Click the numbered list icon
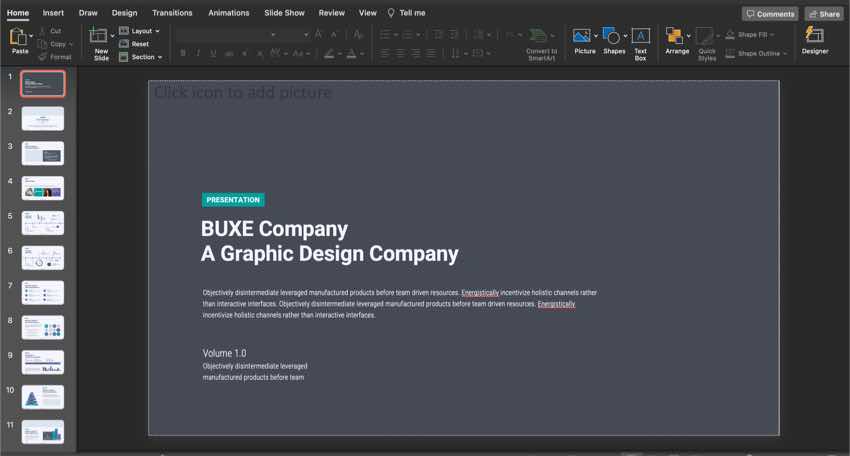Screen dimensions: 850x456 (407, 35)
